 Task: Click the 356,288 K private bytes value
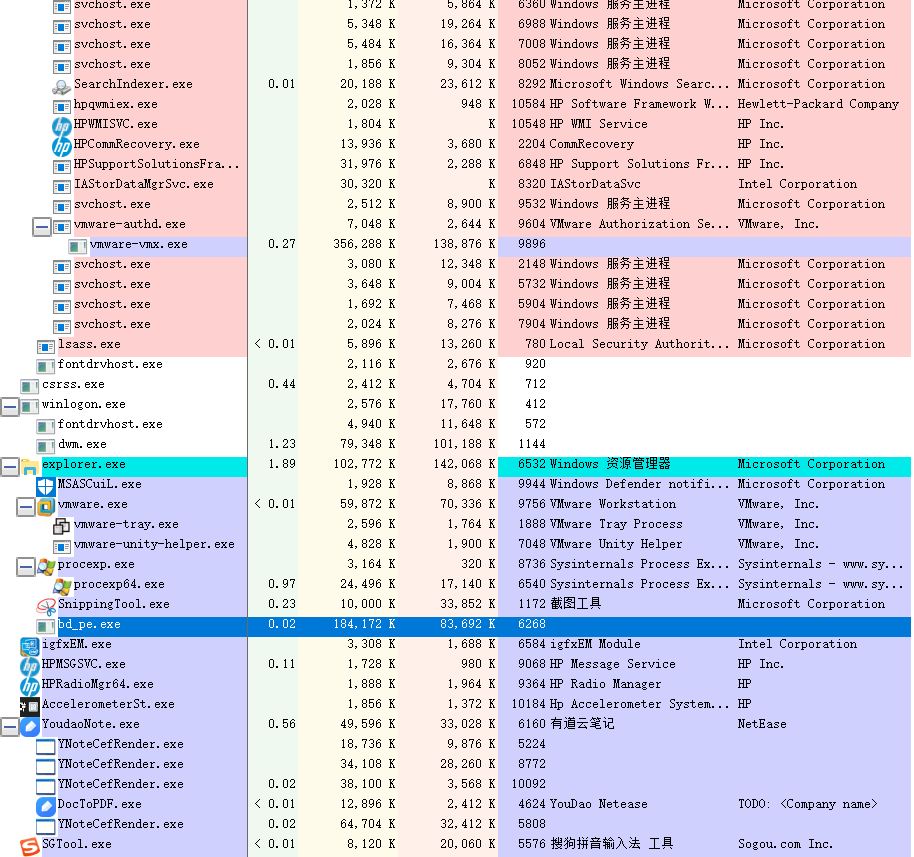click(364, 244)
